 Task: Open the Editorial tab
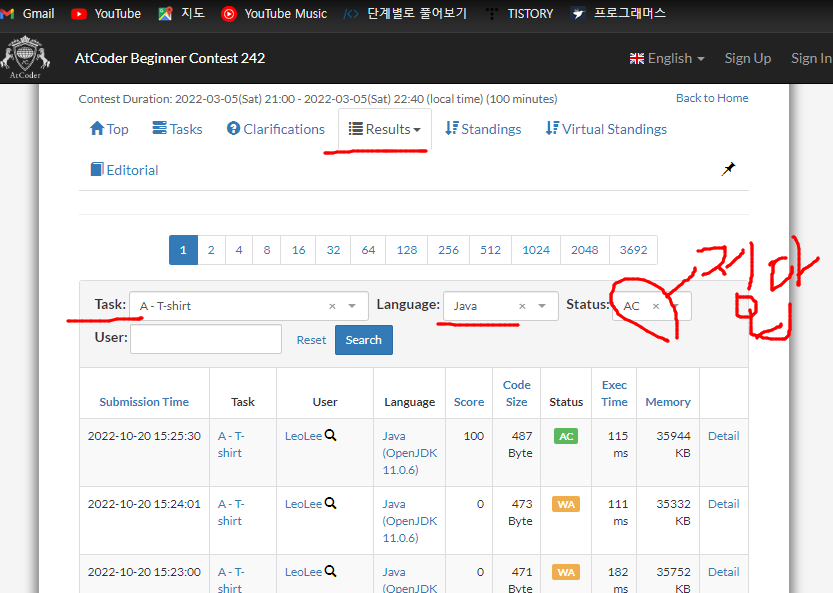click(x=124, y=170)
